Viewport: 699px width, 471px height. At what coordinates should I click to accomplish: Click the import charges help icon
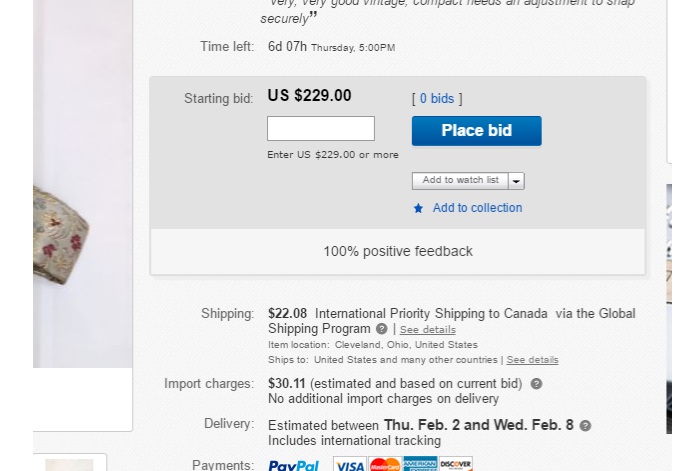coord(536,384)
